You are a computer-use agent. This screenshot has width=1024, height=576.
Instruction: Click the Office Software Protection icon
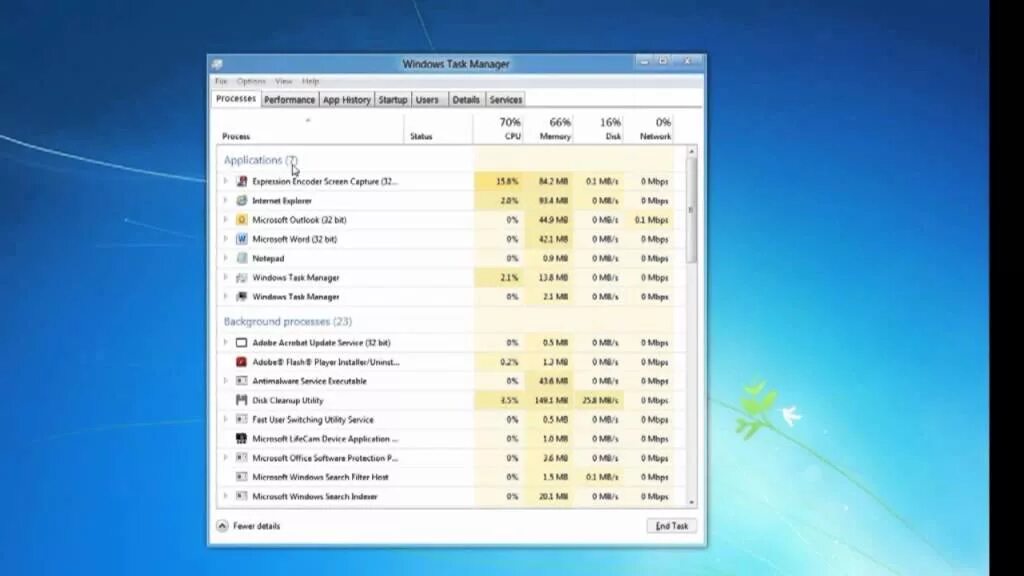pos(242,458)
